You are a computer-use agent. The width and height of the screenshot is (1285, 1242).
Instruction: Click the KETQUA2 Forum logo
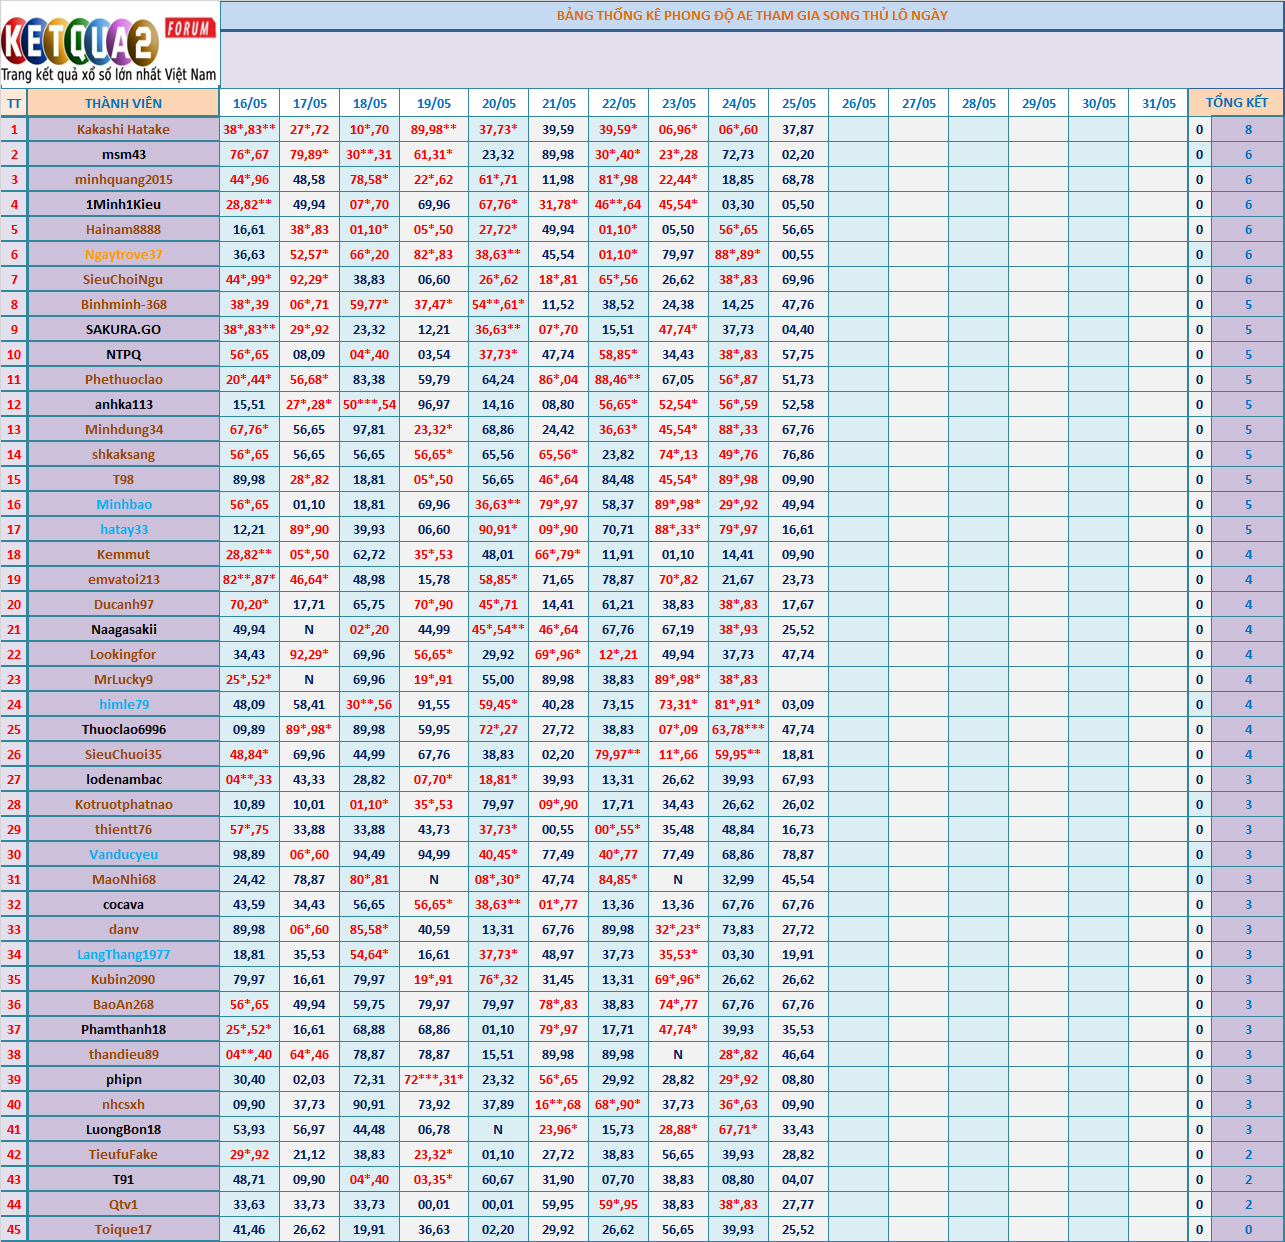(109, 45)
